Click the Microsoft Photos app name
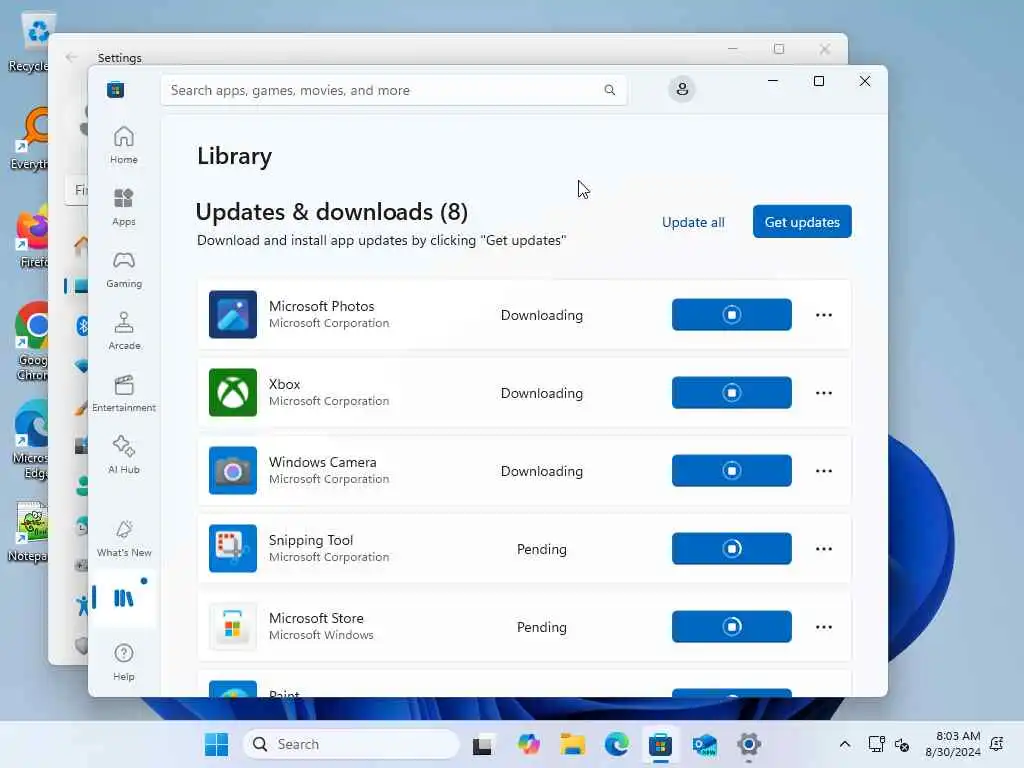Viewport: 1024px width, 768px height. click(x=321, y=306)
